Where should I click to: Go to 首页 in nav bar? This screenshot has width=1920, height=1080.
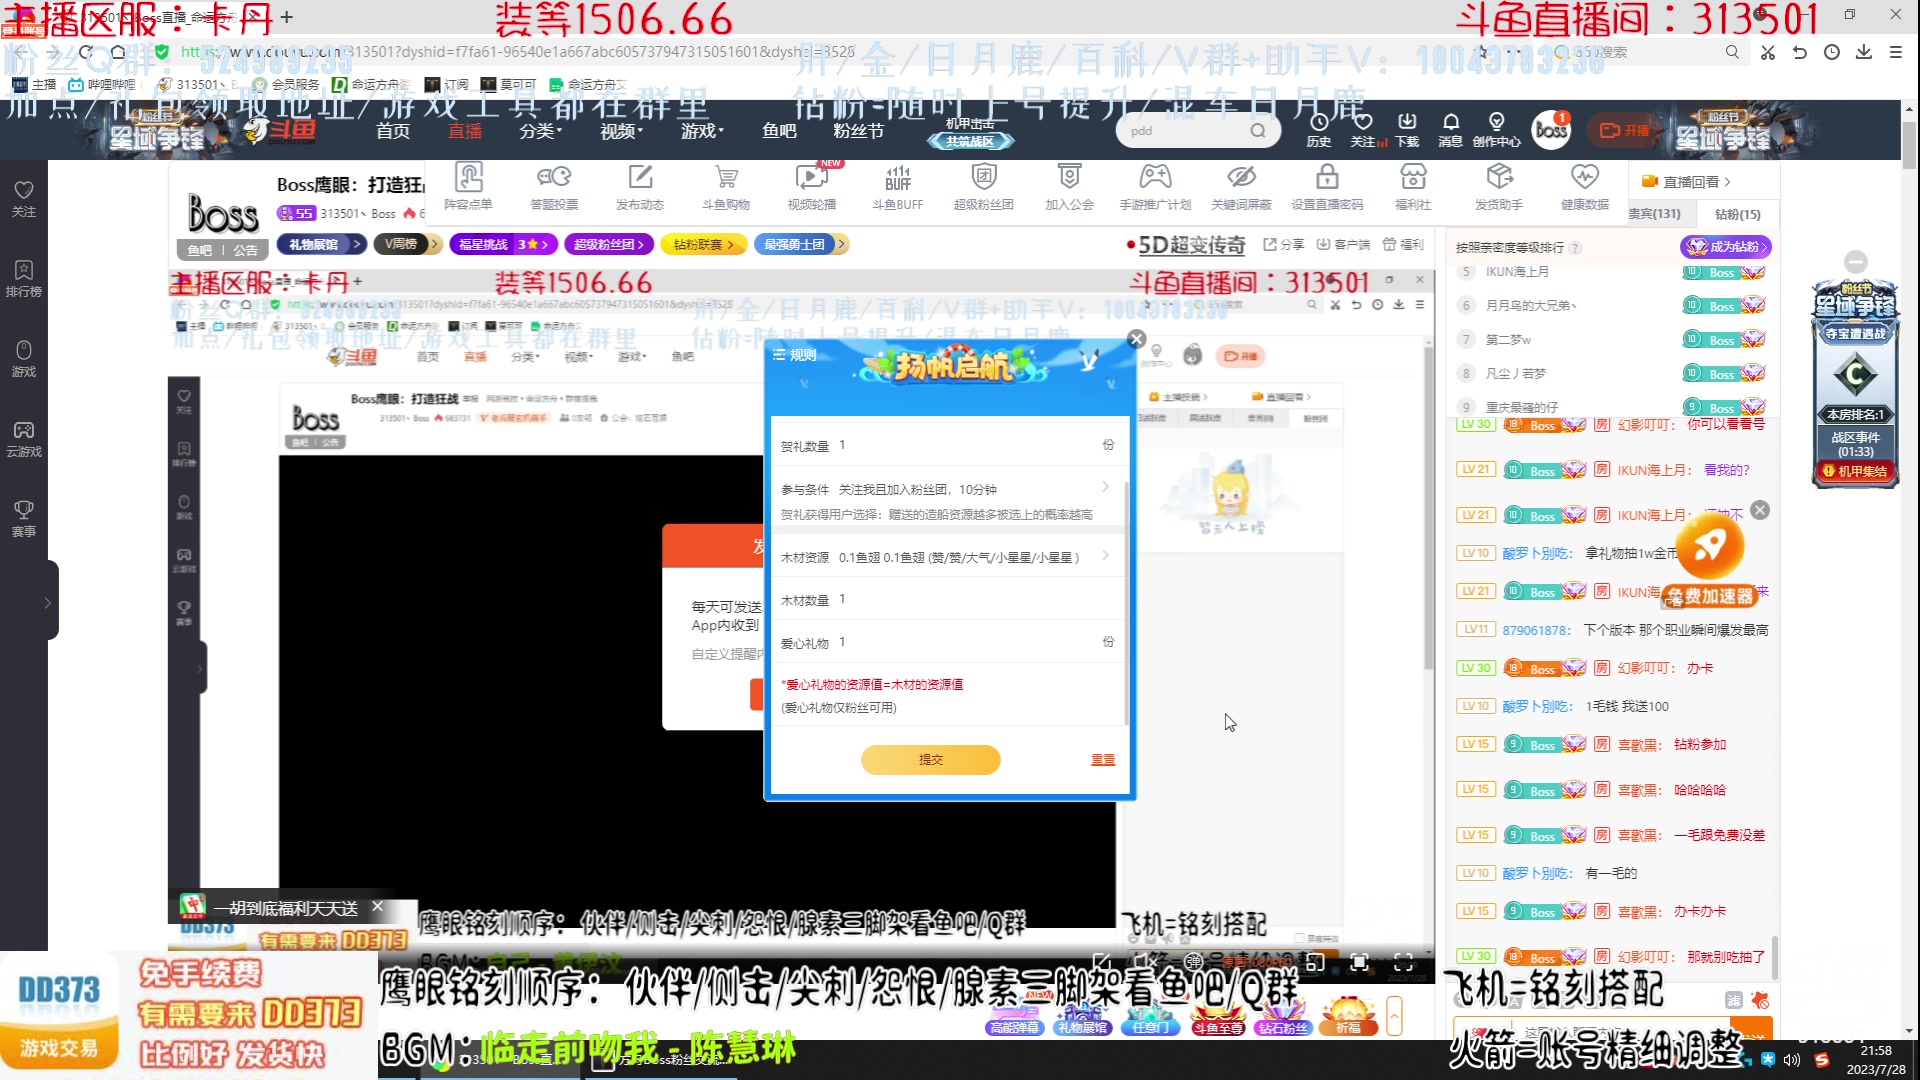point(393,131)
